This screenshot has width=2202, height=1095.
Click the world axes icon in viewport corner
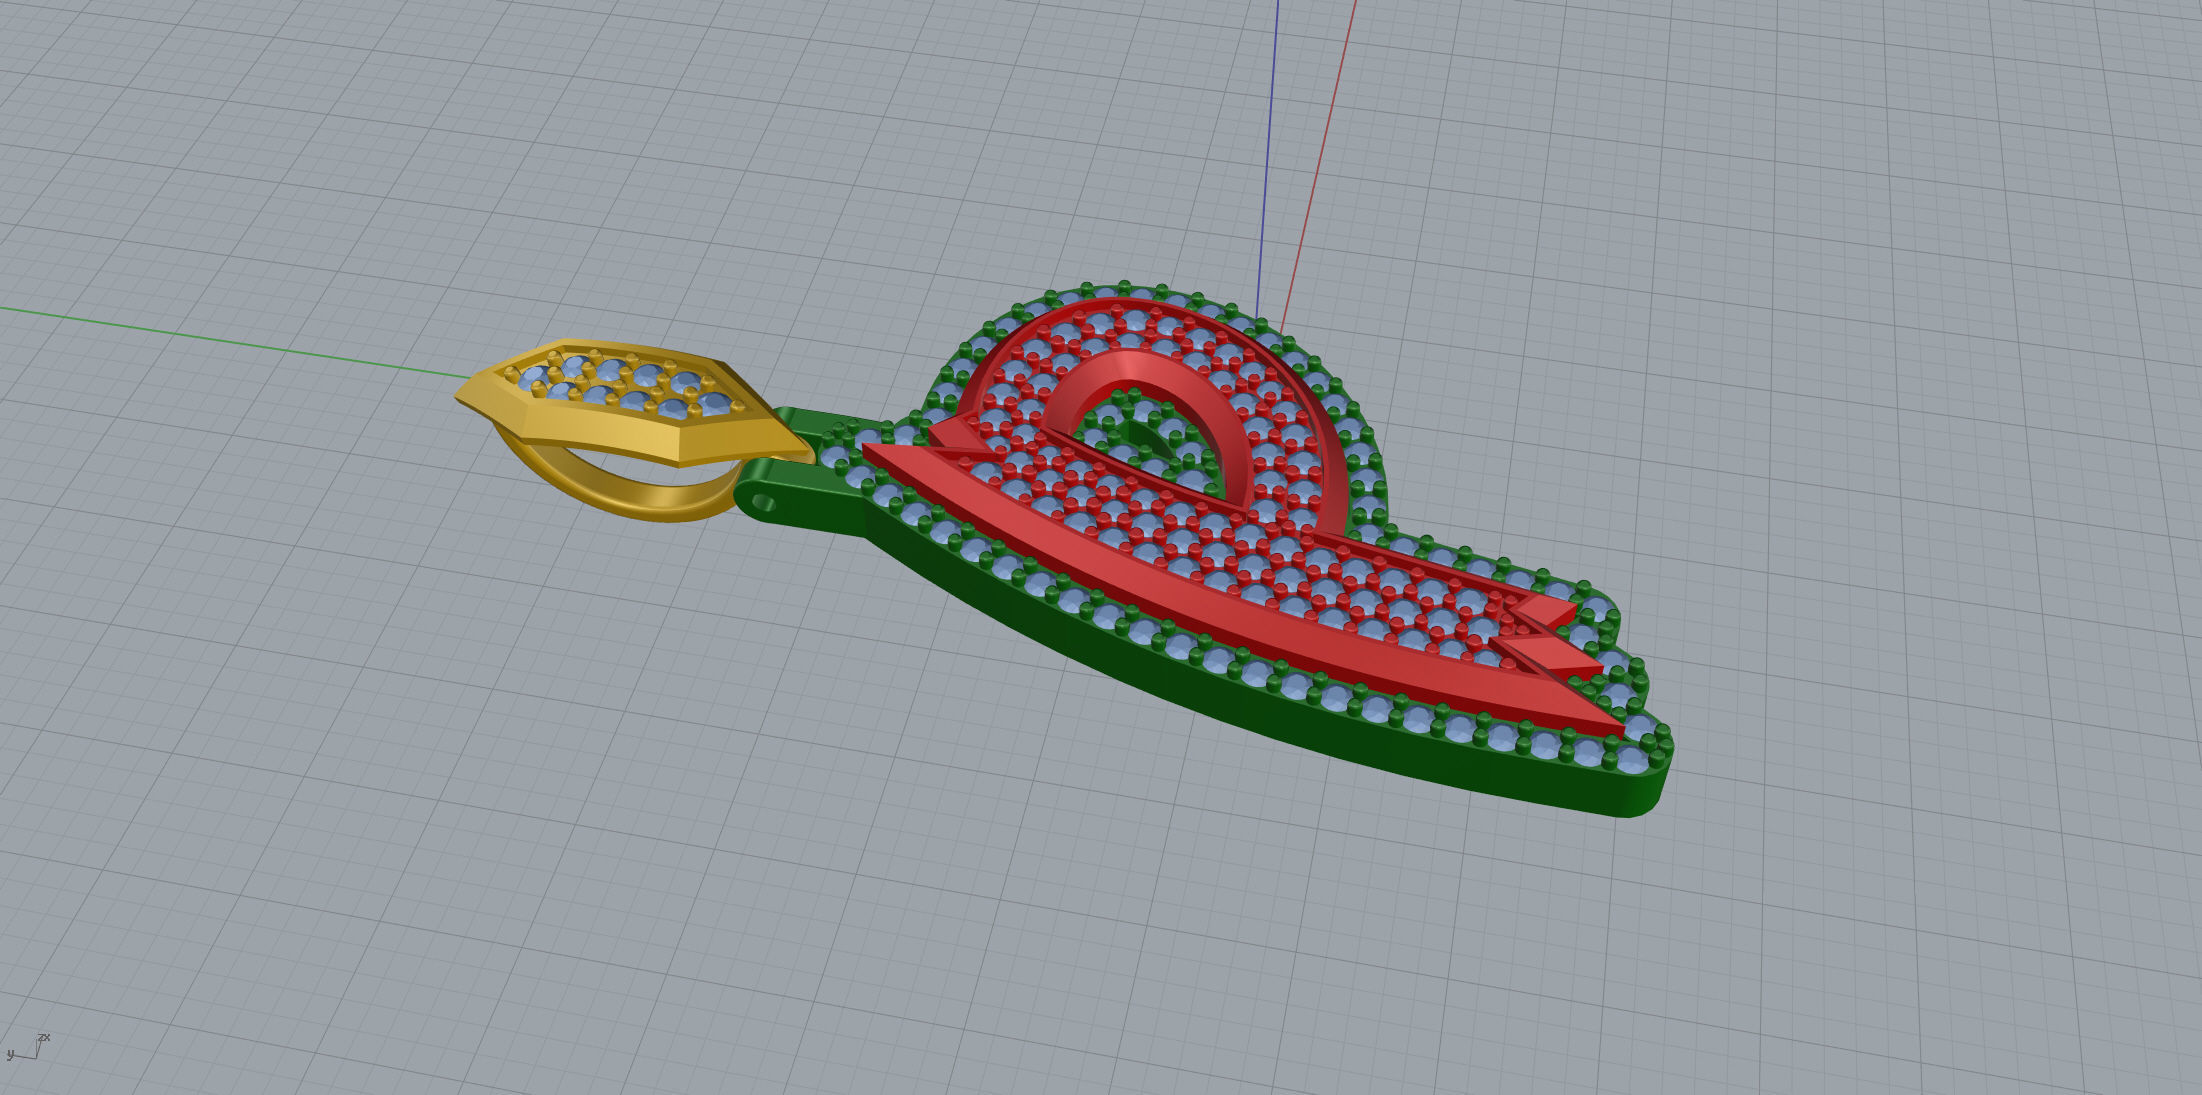(x=26, y=1047)
